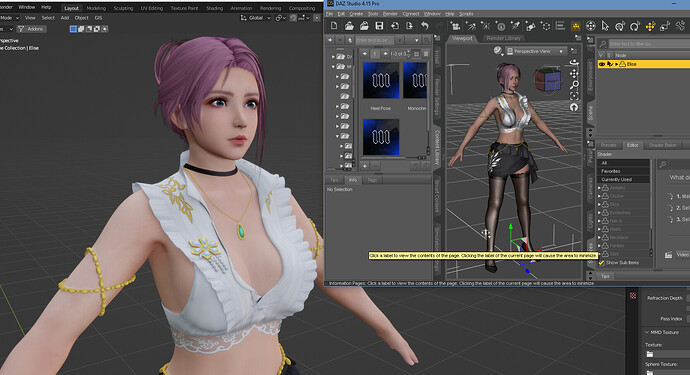Select the Universal tool with yellow arrows
Viewport: 690px width, 375px height.
pos(650,26)
